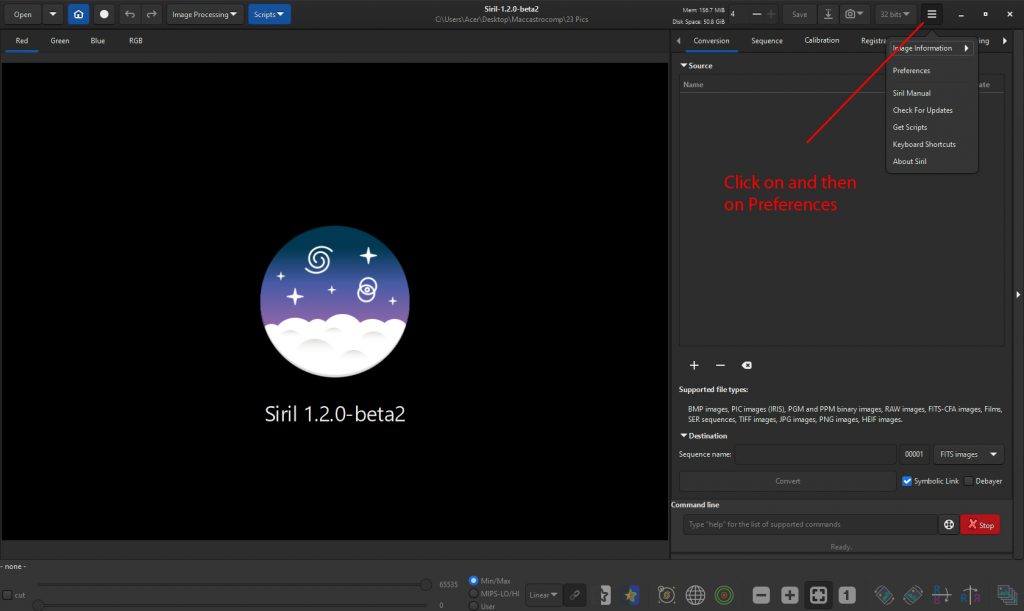Select Get Scripts menu entry
Image resolution: width=1024 pixels, height=611 pixels.
coord(910,127)
